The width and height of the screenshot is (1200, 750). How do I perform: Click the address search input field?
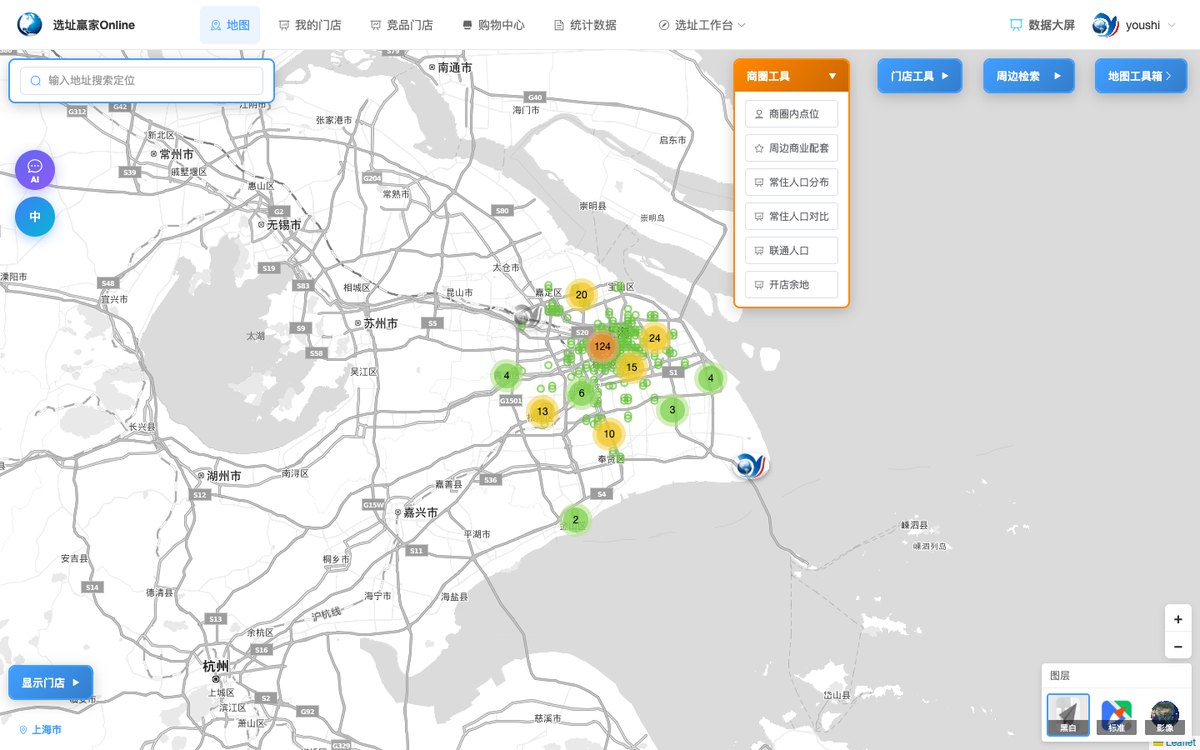point(141,81)
